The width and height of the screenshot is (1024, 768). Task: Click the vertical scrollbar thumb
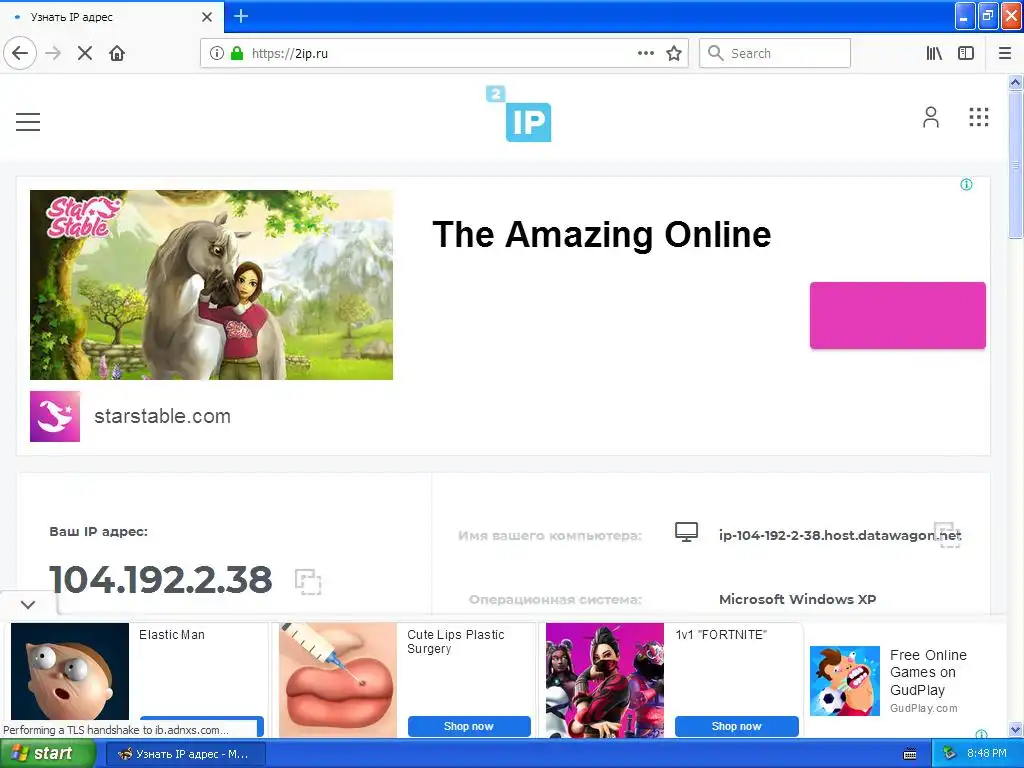point(1016,165)
